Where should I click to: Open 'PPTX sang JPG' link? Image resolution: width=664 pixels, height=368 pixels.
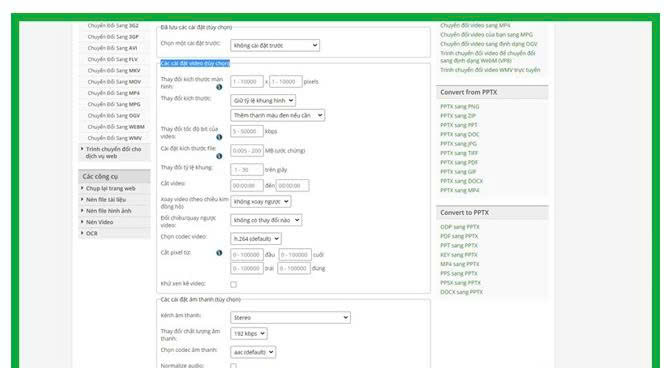459,144
